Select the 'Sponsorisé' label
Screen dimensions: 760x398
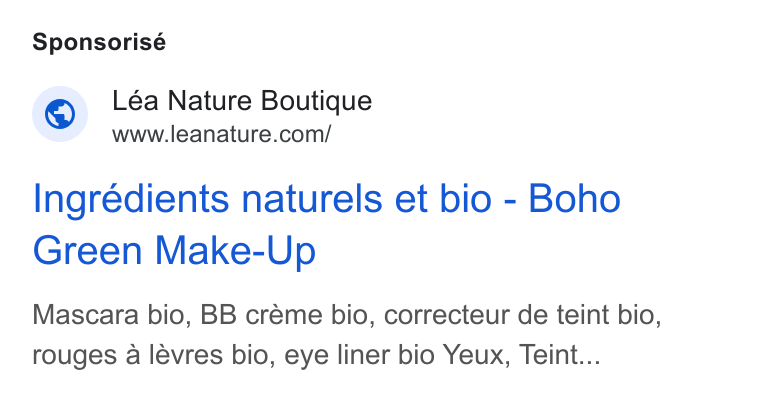pos(99,42)
